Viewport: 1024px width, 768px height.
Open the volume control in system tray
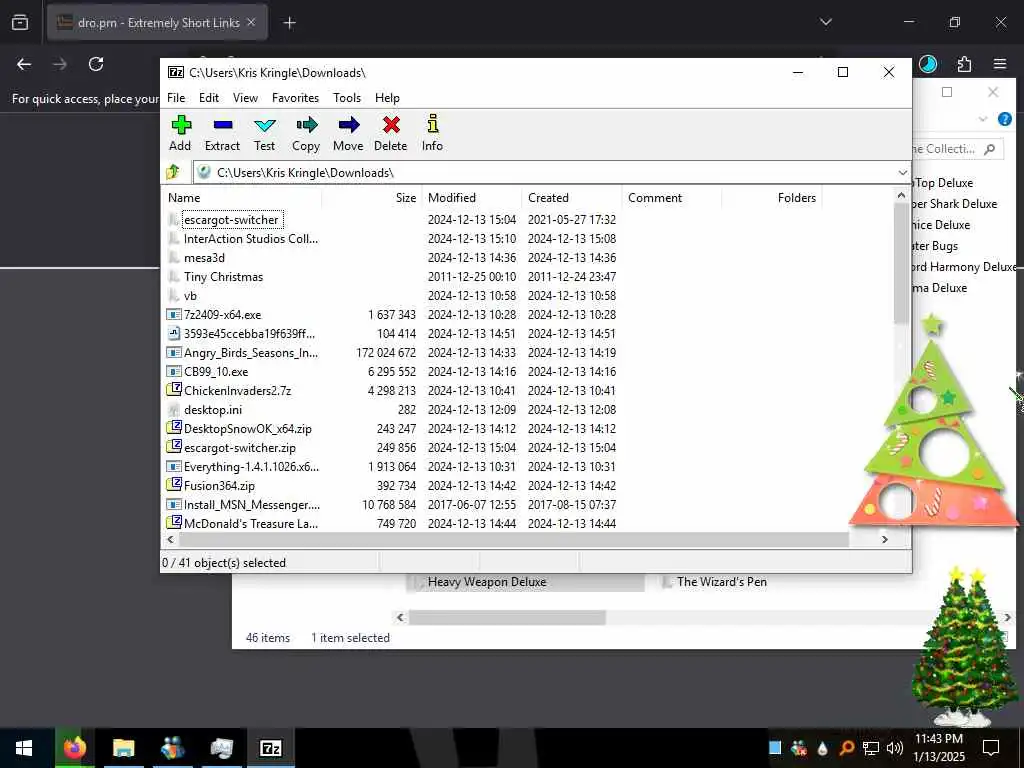895,748
